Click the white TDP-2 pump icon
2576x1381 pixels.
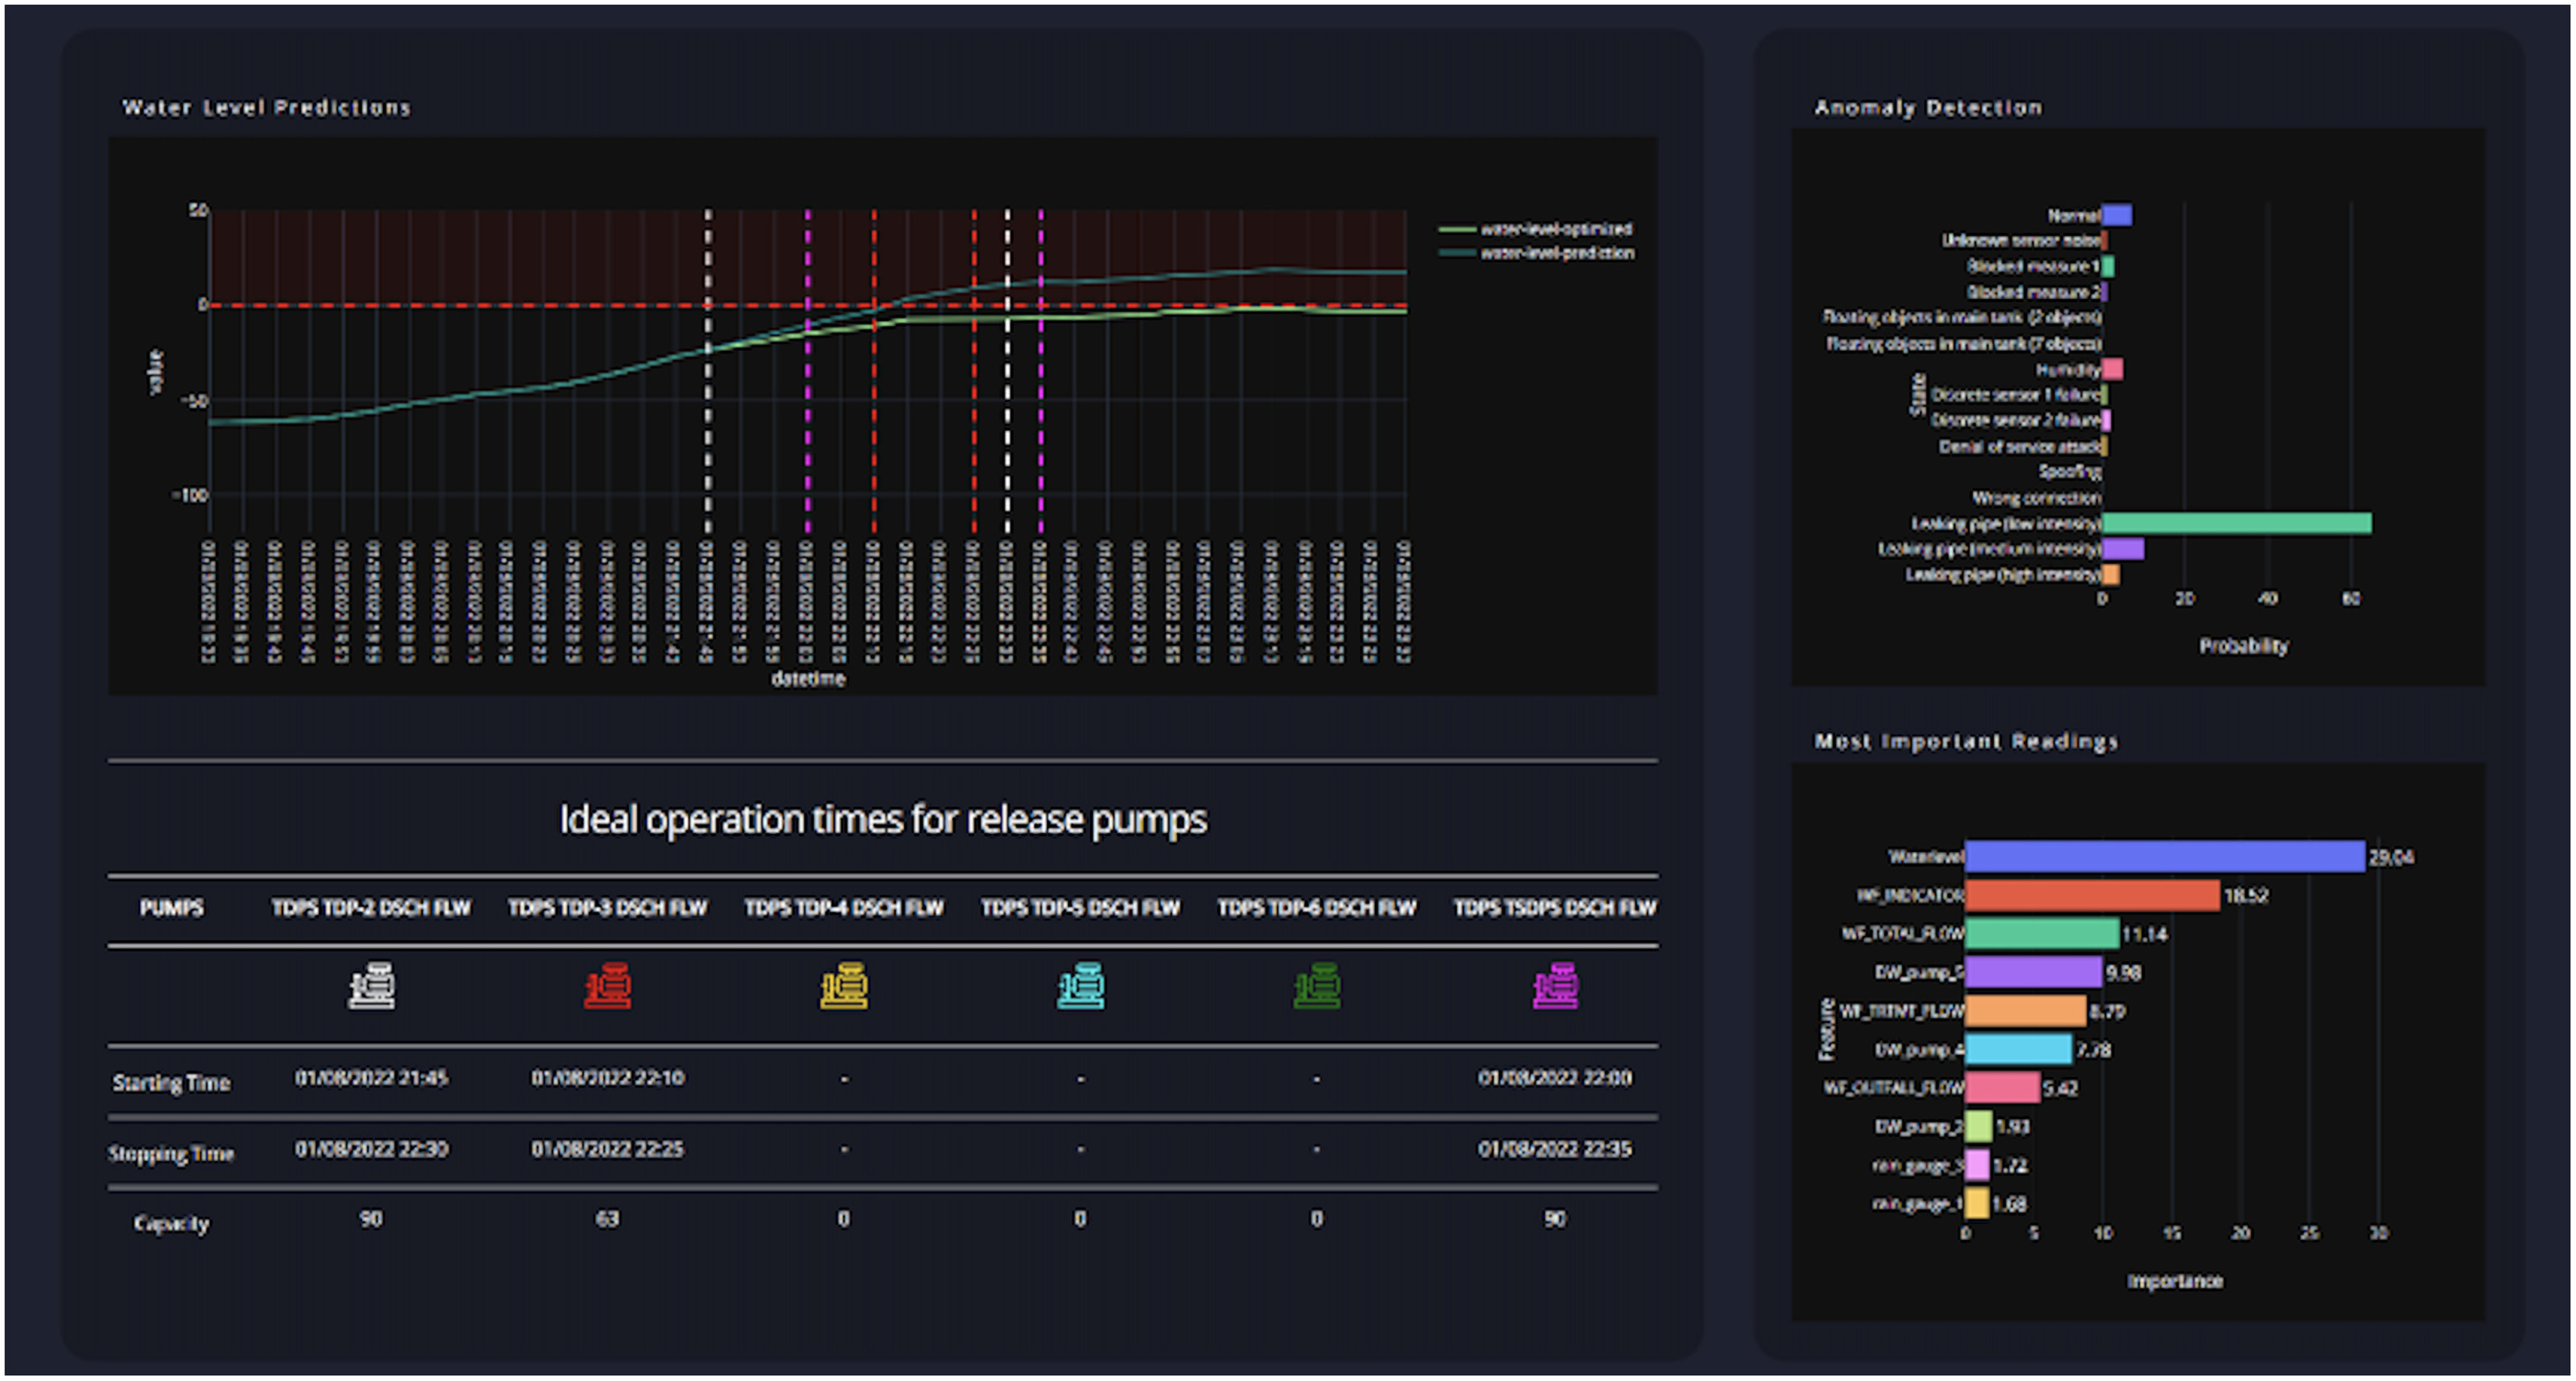point(371,986)
